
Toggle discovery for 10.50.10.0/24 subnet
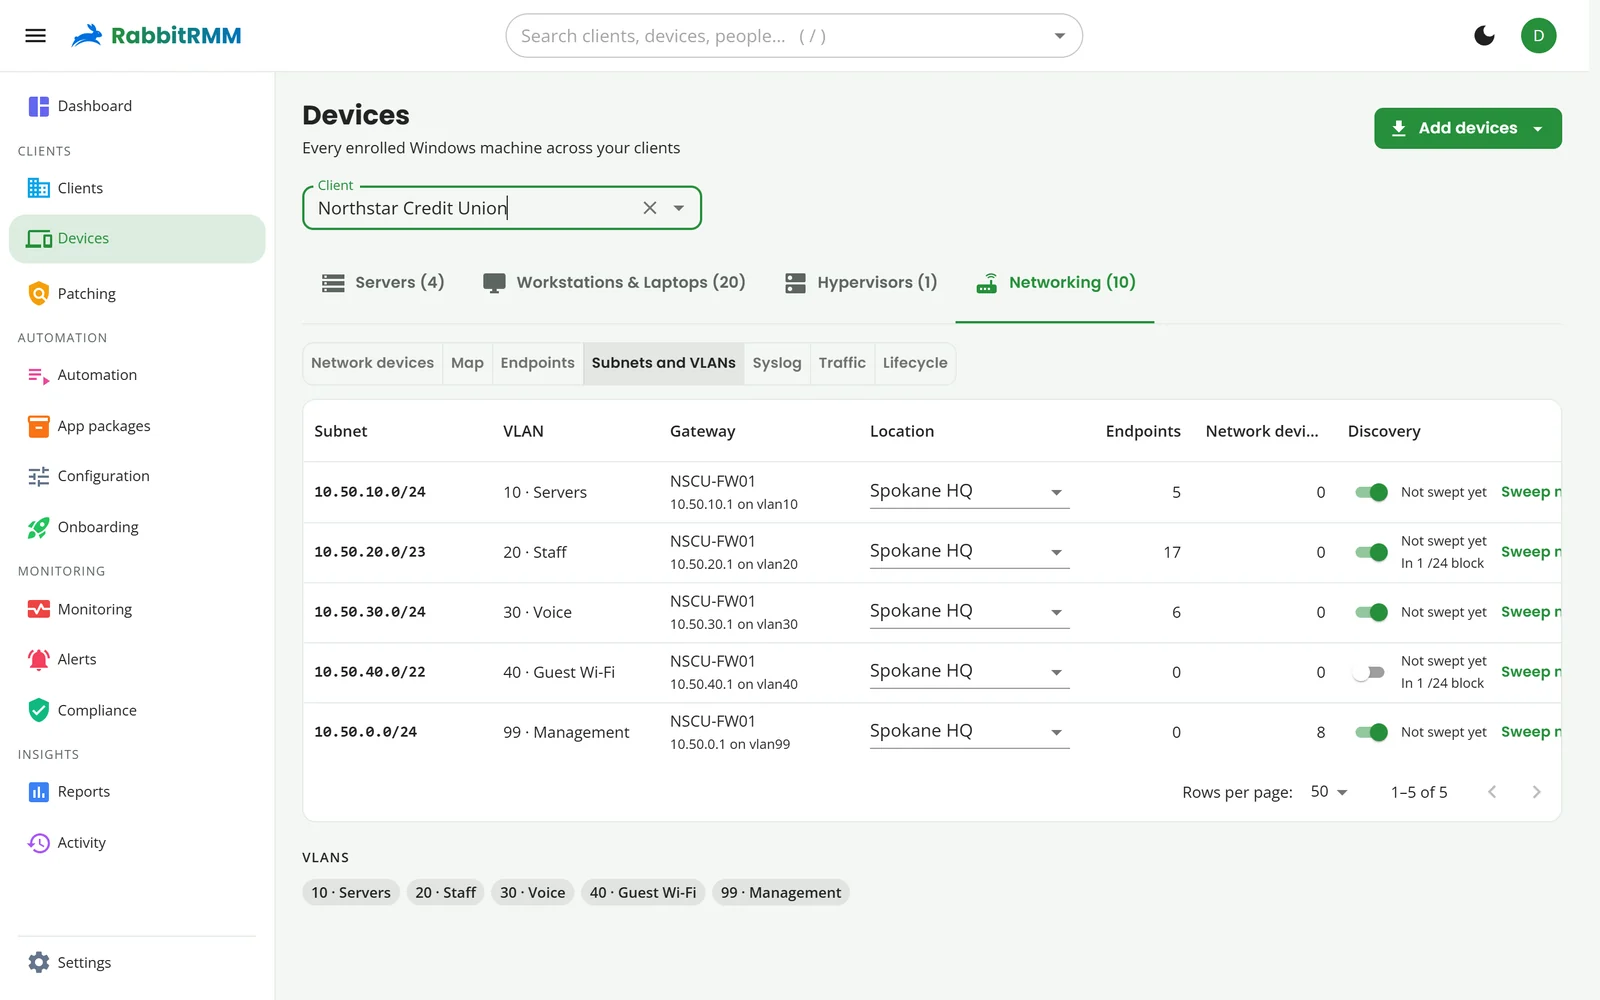1371,492
